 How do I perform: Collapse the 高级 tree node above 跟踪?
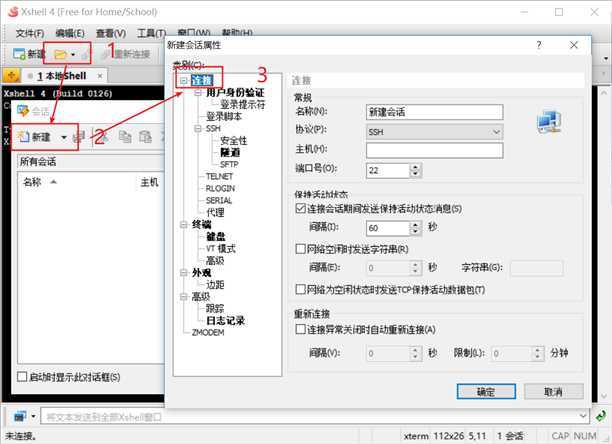click(x=184, y=297)
